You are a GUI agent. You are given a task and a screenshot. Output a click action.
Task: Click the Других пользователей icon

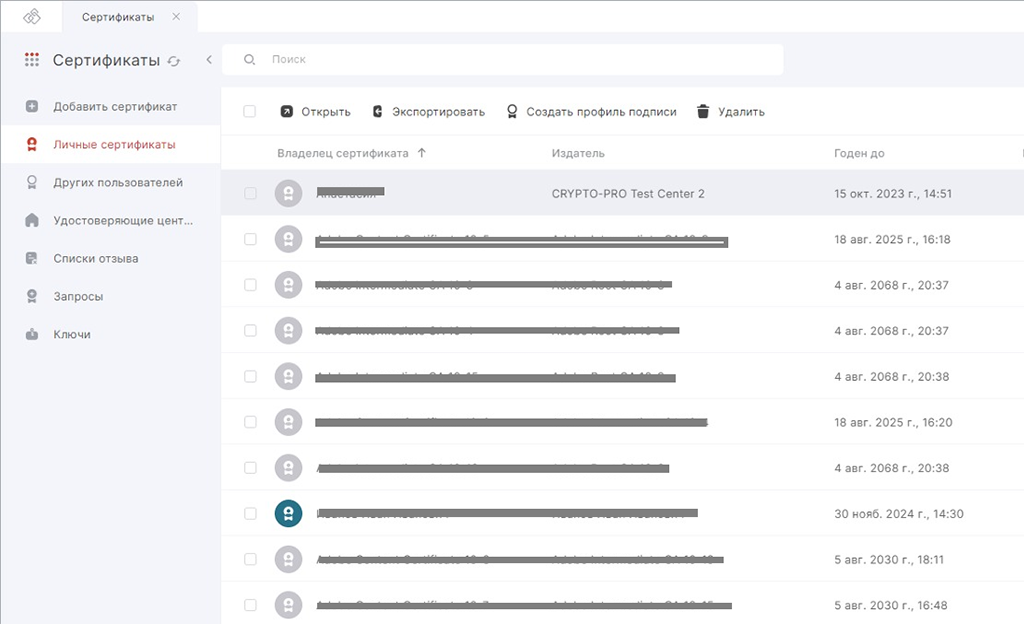32,182
